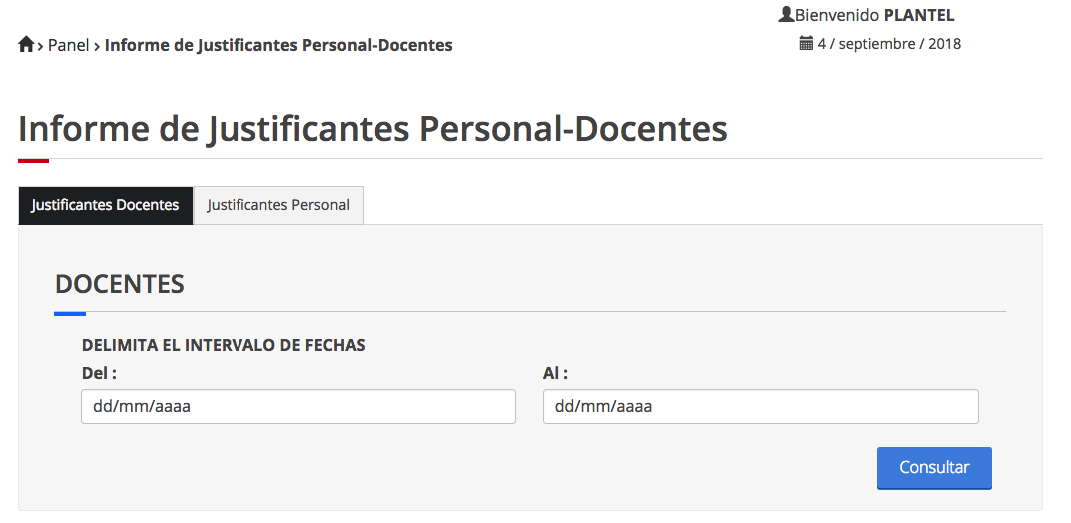Focus the Del start date field

(x=298, y=407)
